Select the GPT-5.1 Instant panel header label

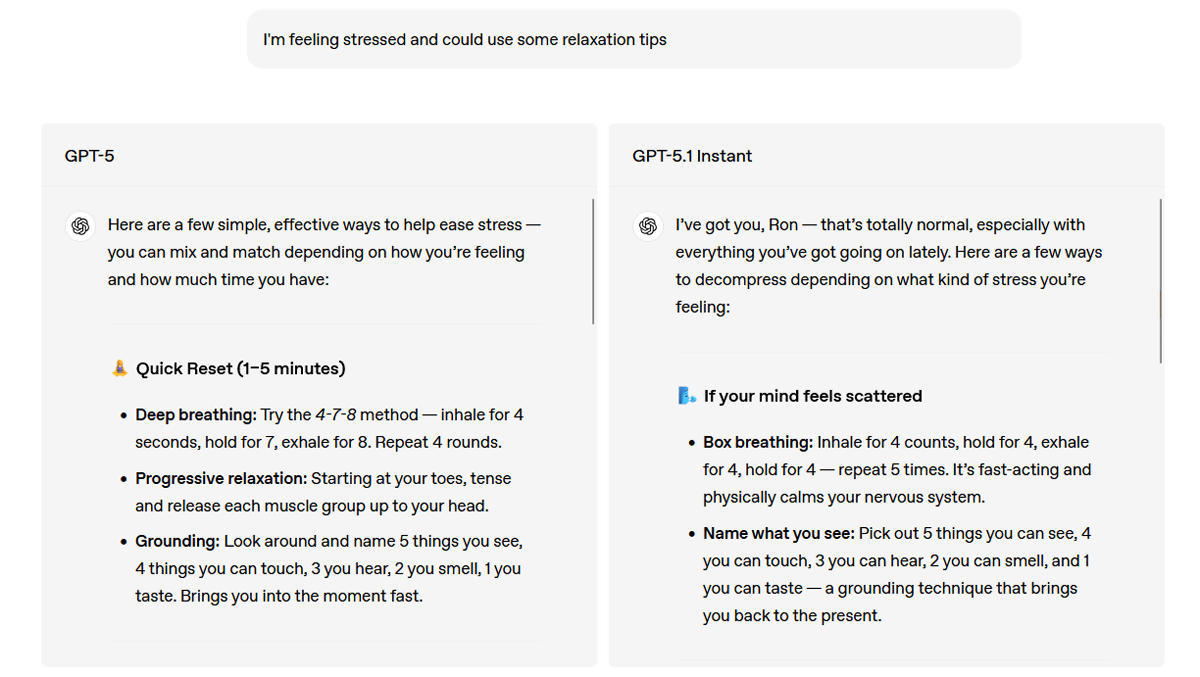click(x=692, y=156)
